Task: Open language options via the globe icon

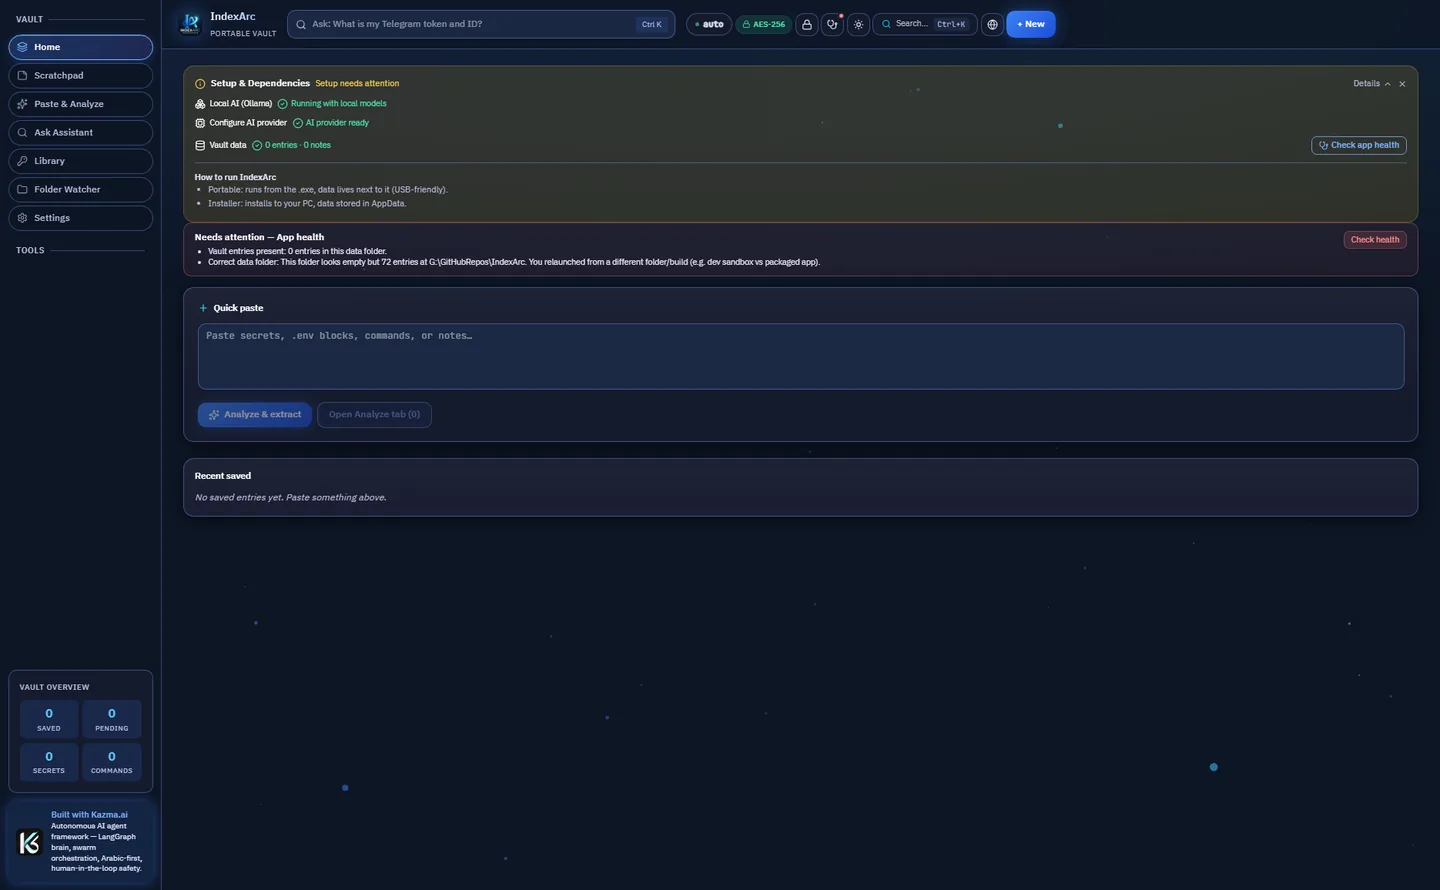Action: [x=992, y=24]
